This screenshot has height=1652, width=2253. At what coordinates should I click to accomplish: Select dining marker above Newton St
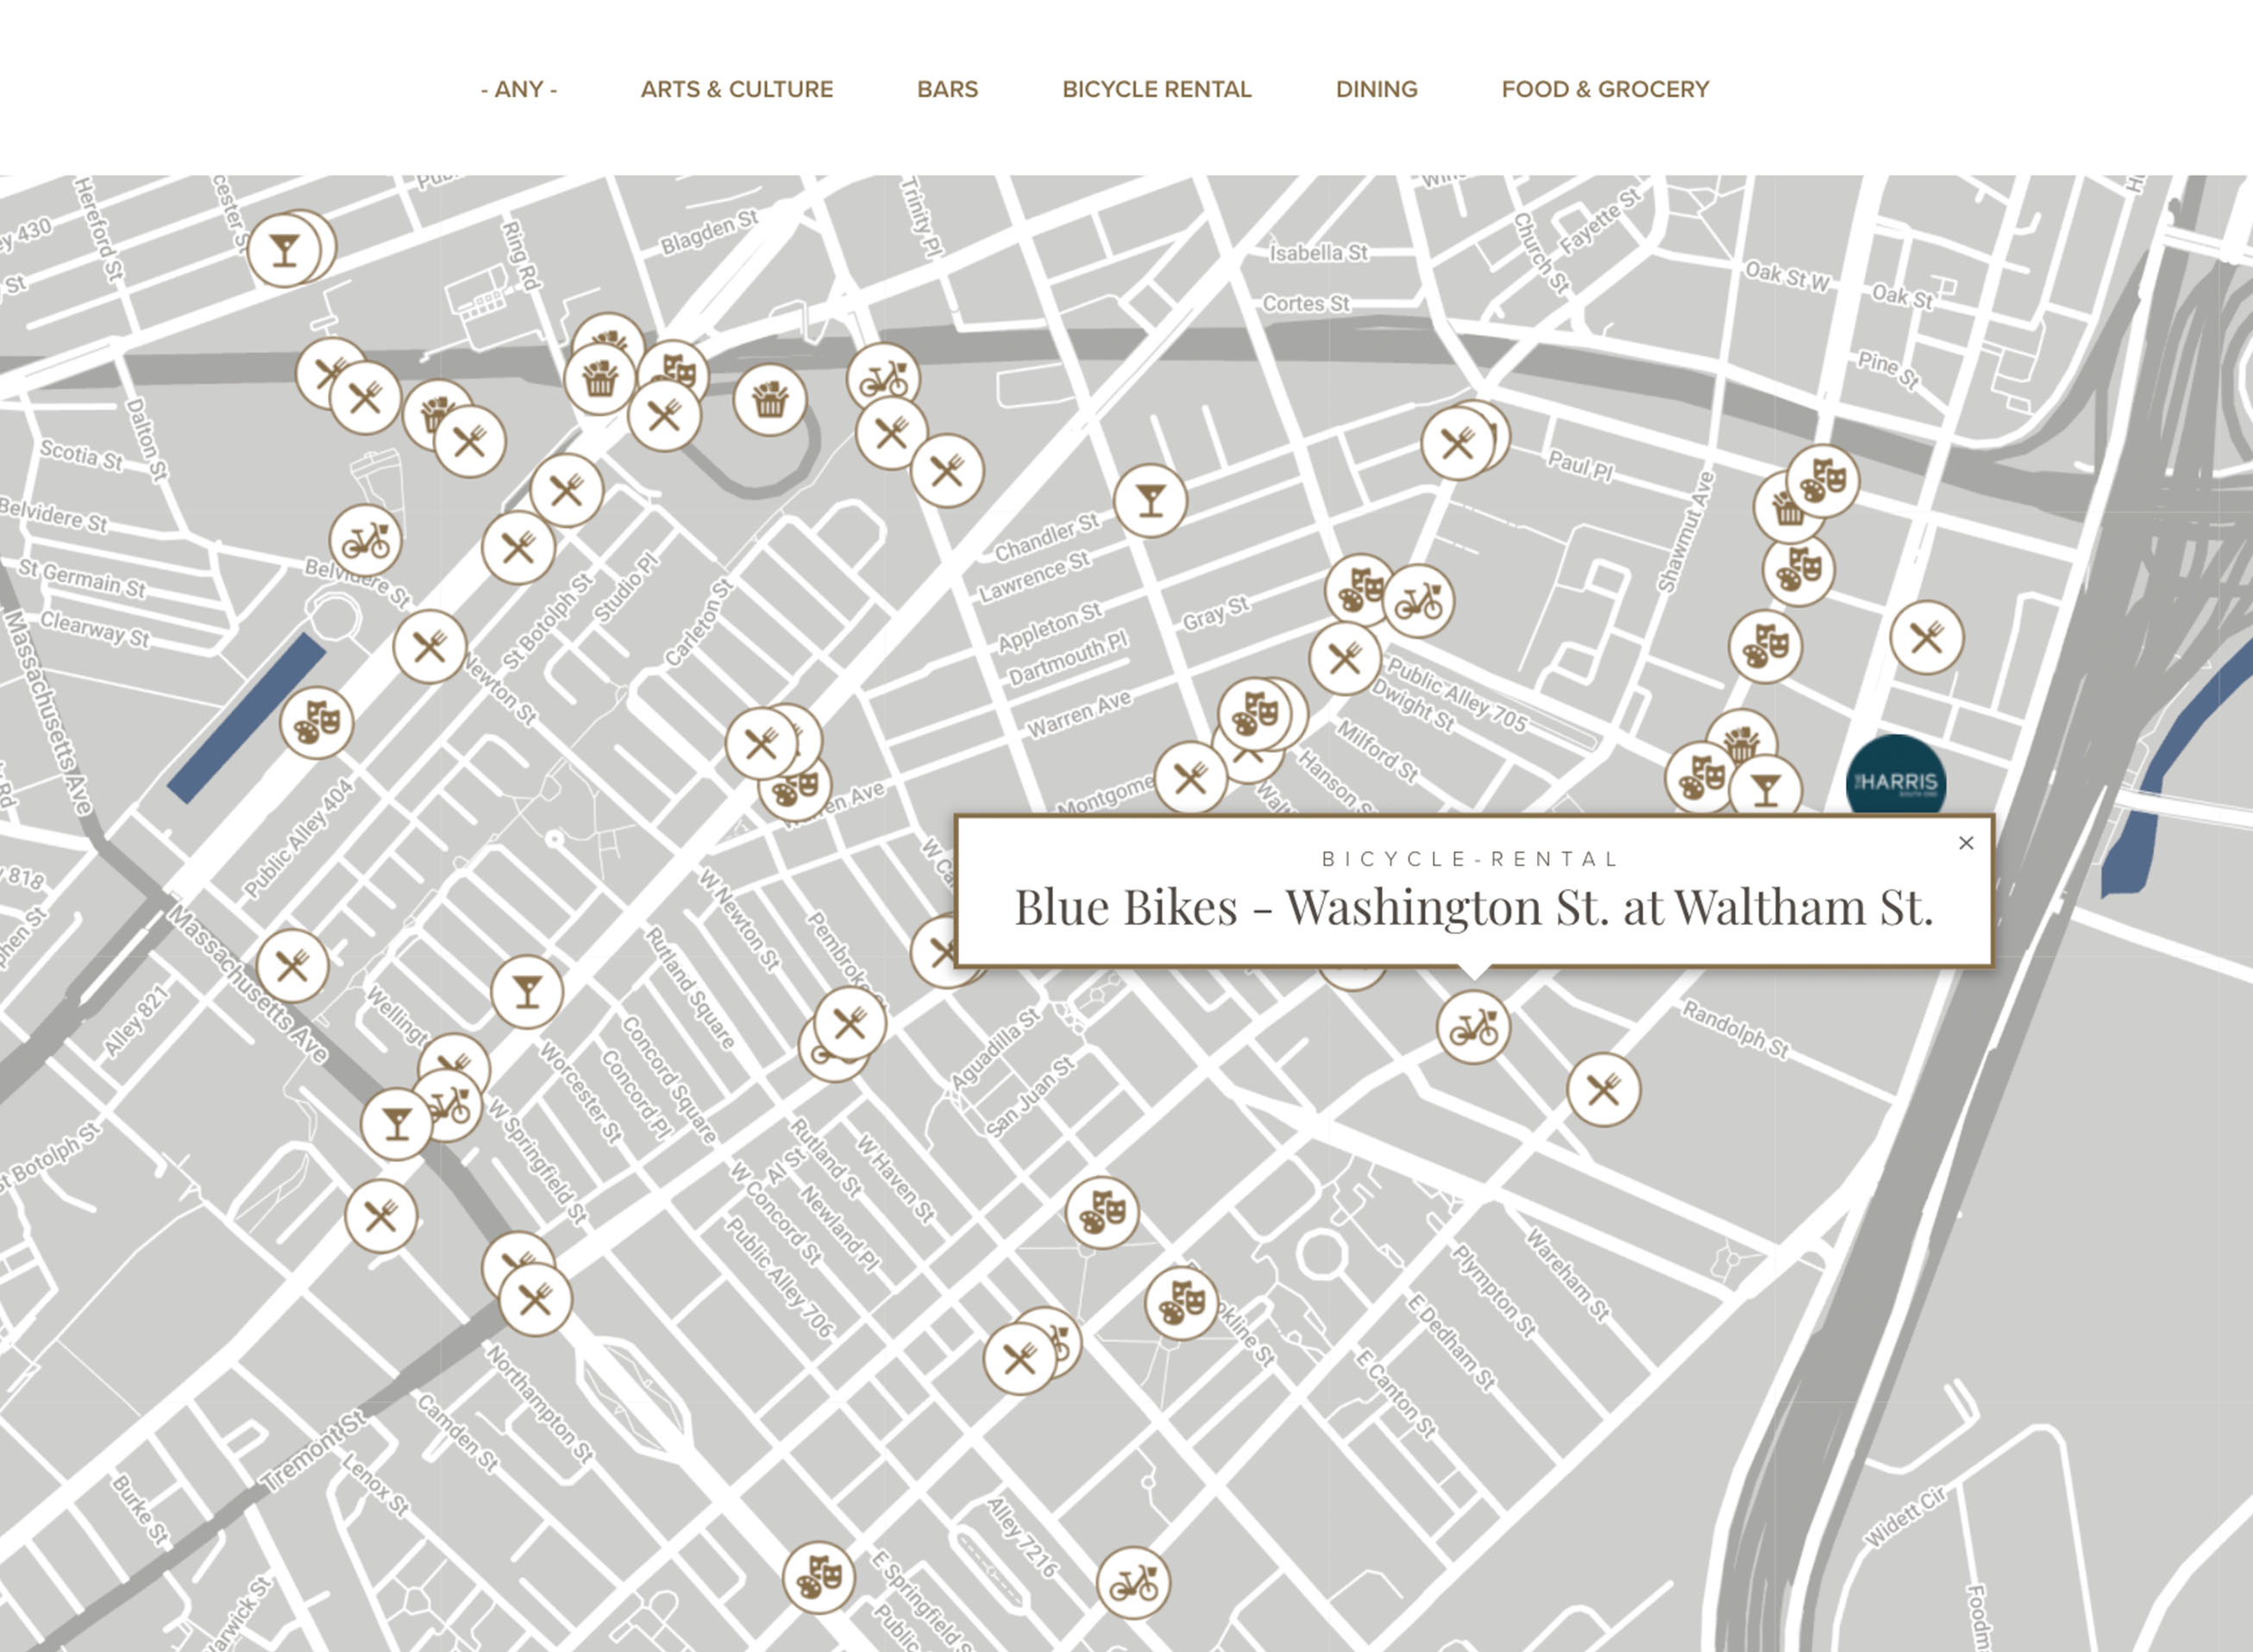[x=429, y=646]
